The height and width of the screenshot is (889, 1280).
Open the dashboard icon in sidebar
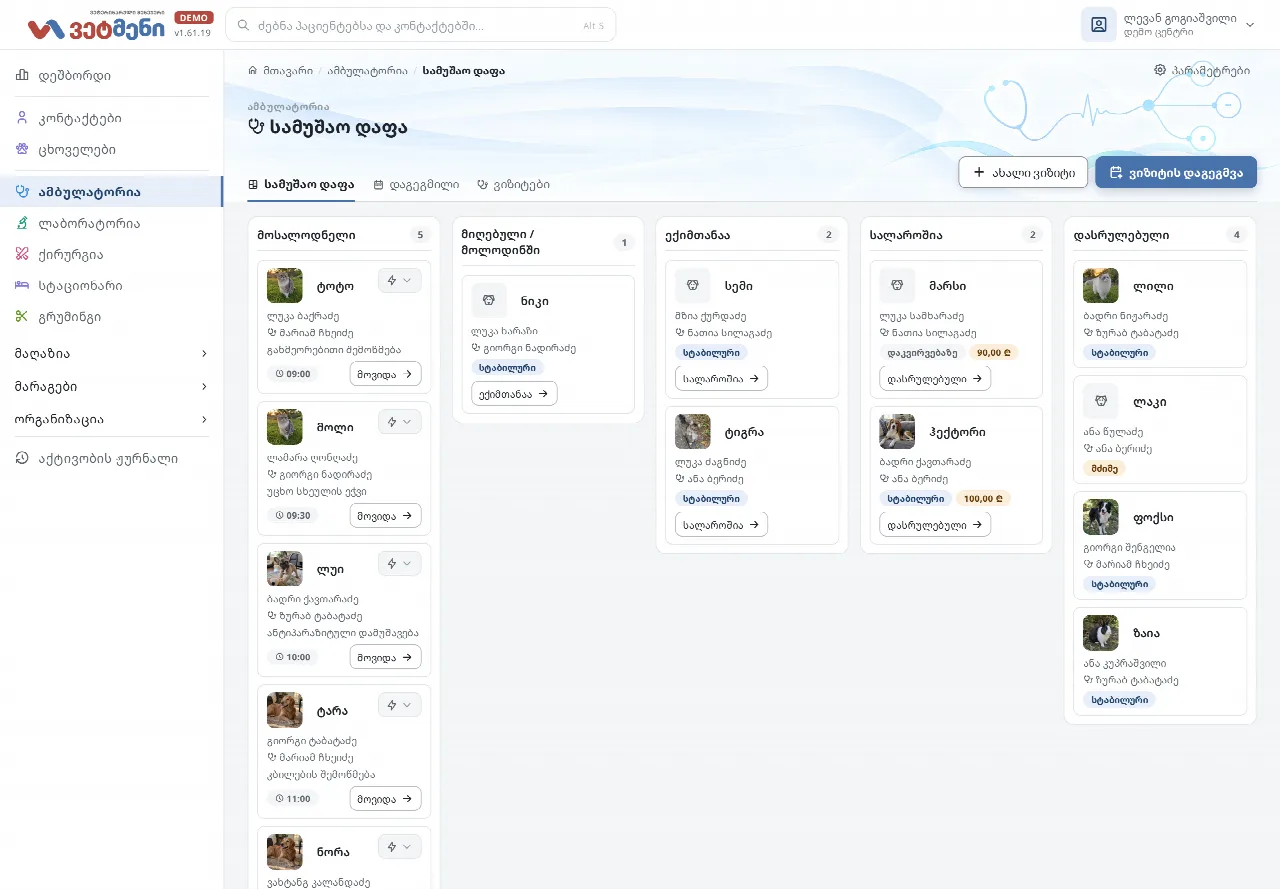click(22, 75)
